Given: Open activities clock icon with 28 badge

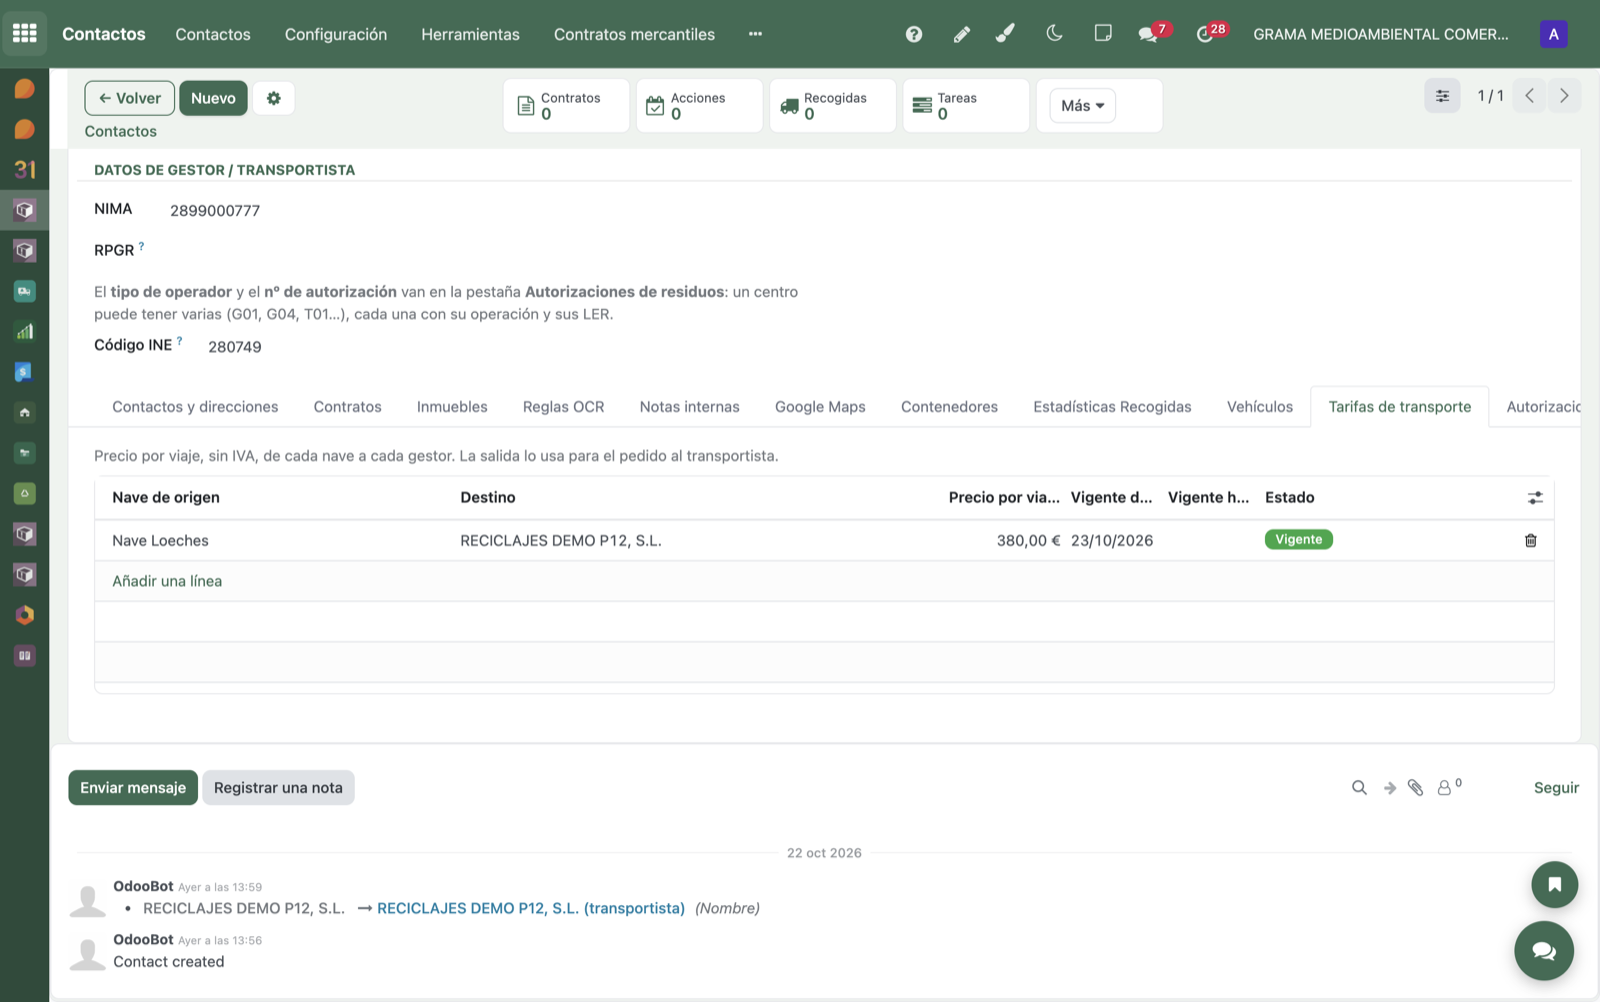Looking at the screenshot, I should [1210, 33].
